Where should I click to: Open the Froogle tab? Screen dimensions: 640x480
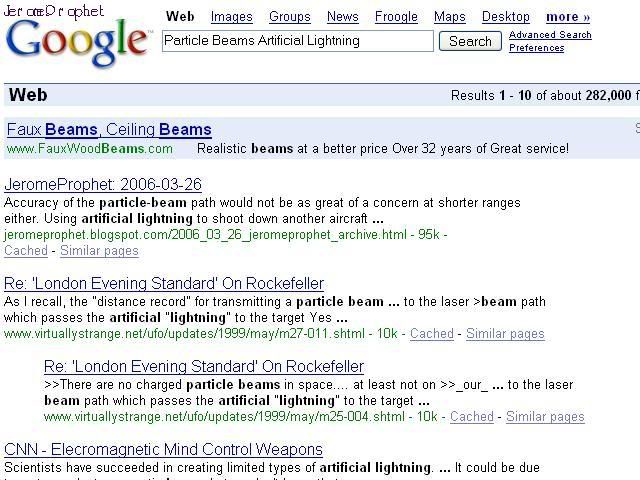coord(396,17)
